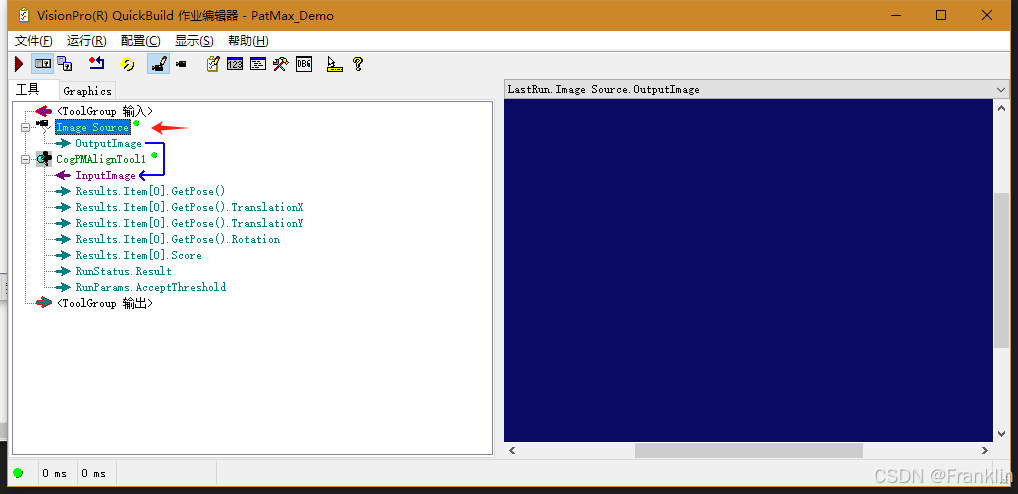
Task: Open the hammer and wrench toolbox icon
Action: tap(280, 64)
